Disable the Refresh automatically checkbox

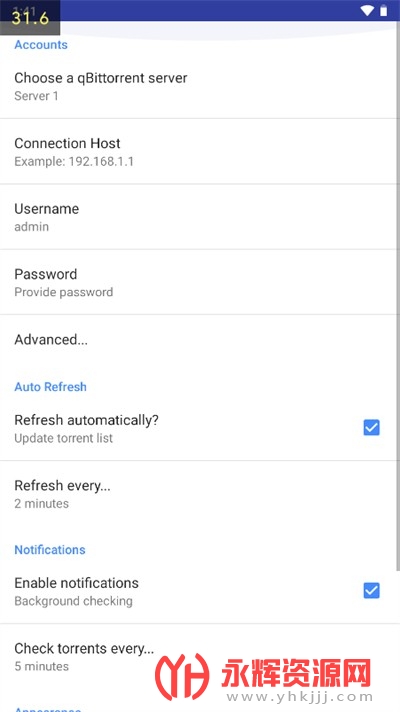coord(371,427)
